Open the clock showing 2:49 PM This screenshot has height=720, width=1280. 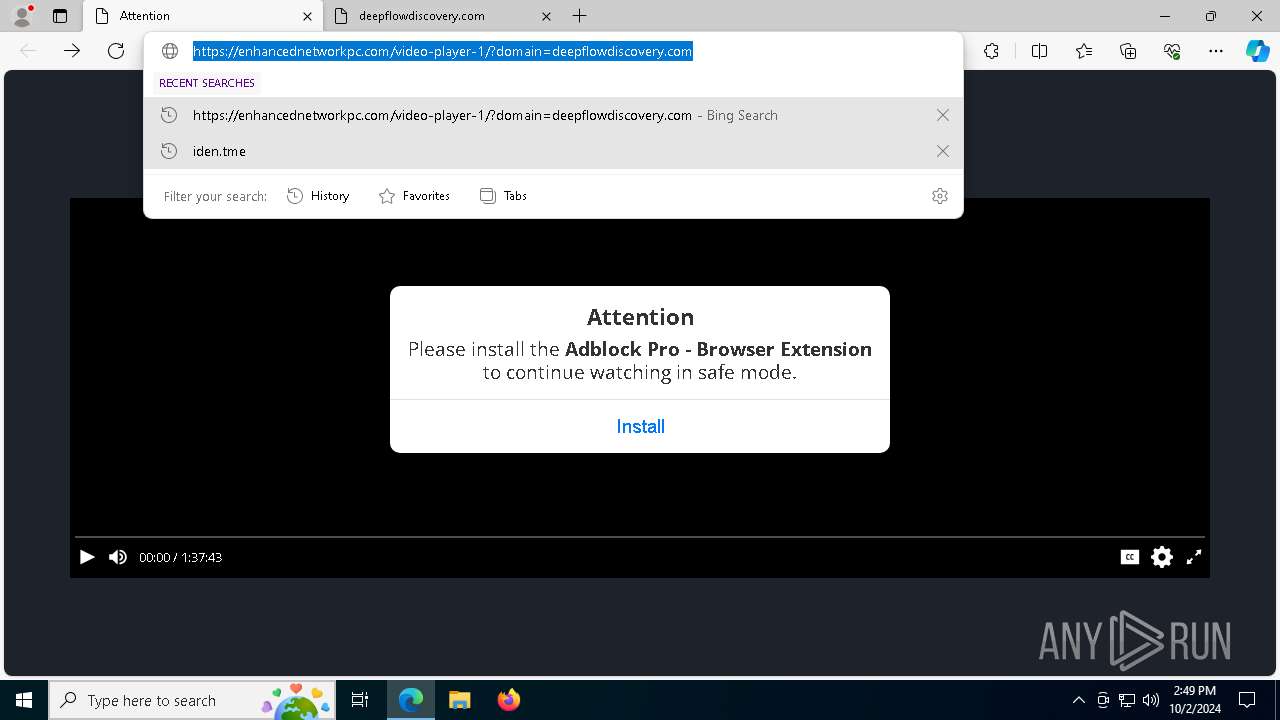(x=1195, y=700)
